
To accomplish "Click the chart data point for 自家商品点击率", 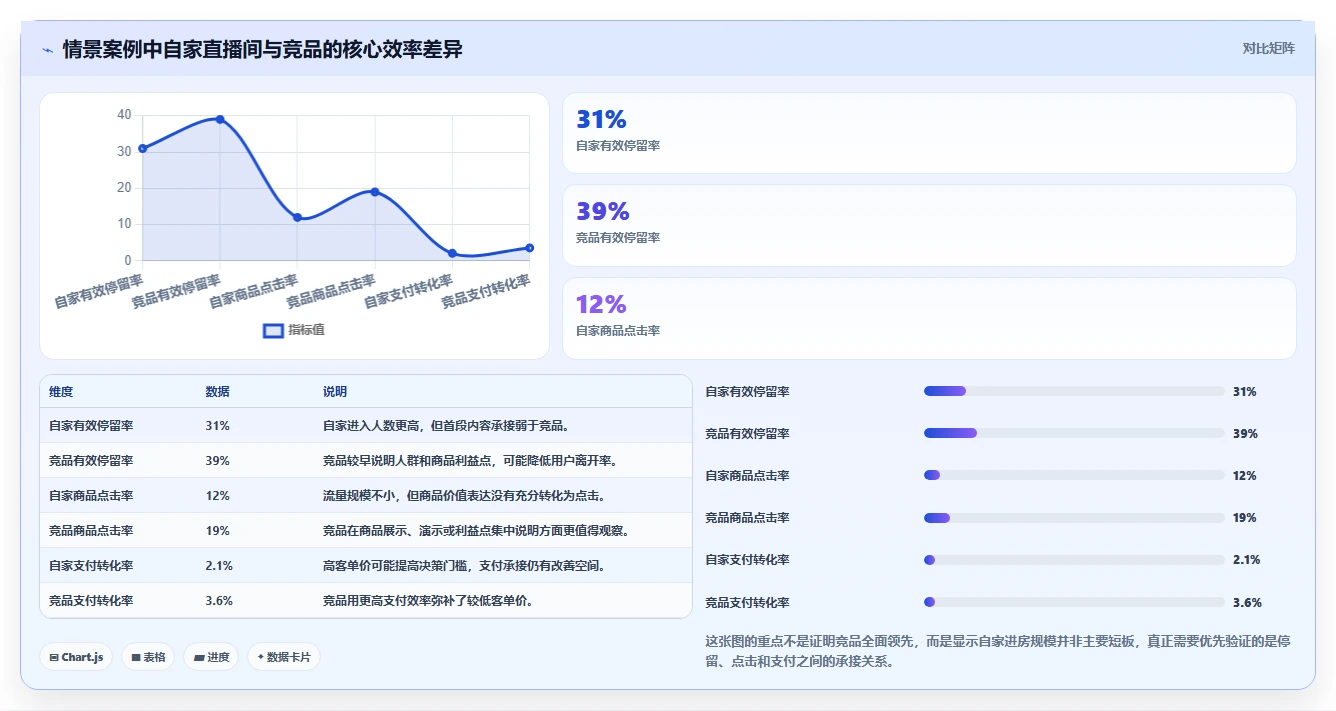I will pyautogui.click(x=297, y=217).
